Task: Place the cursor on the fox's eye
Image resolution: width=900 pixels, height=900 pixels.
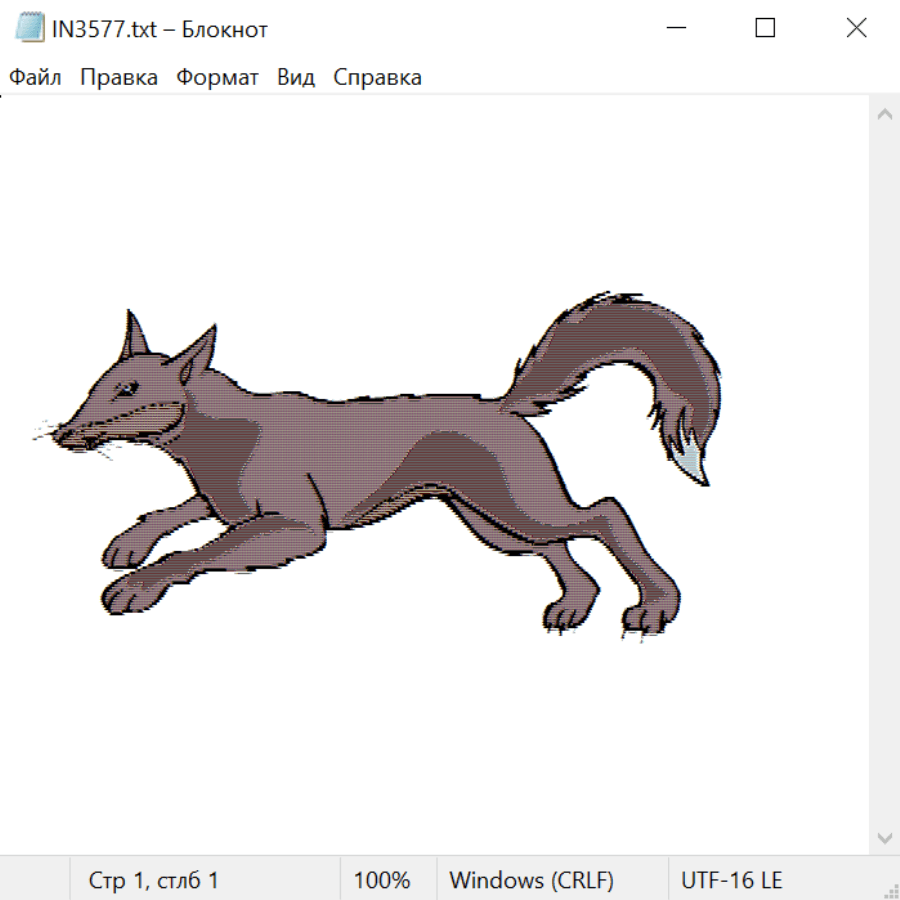Action: (125, 389)
